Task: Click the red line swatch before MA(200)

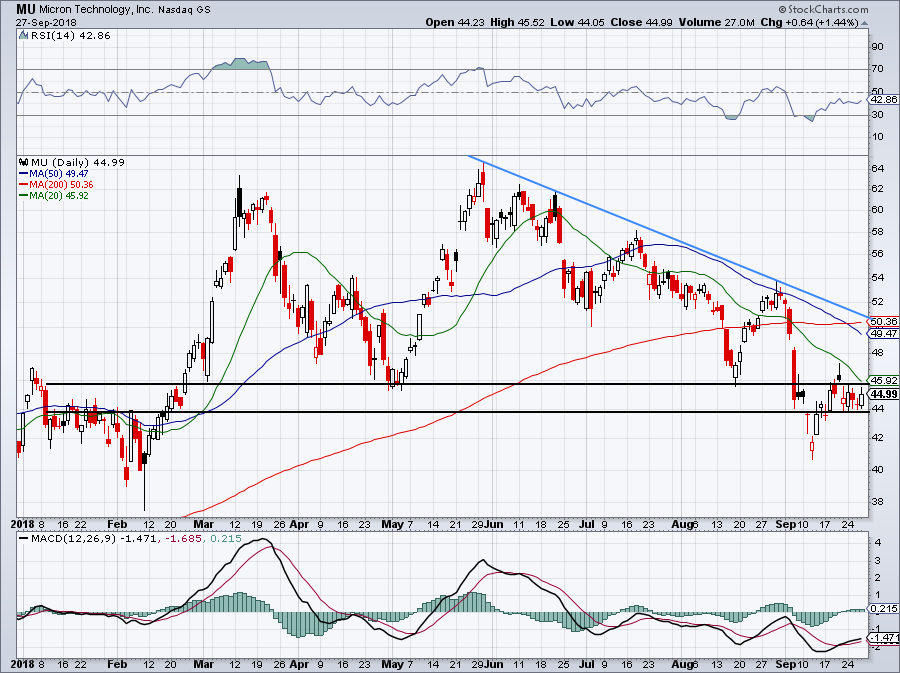Action: pyautogui.click(x=24, y=185)
